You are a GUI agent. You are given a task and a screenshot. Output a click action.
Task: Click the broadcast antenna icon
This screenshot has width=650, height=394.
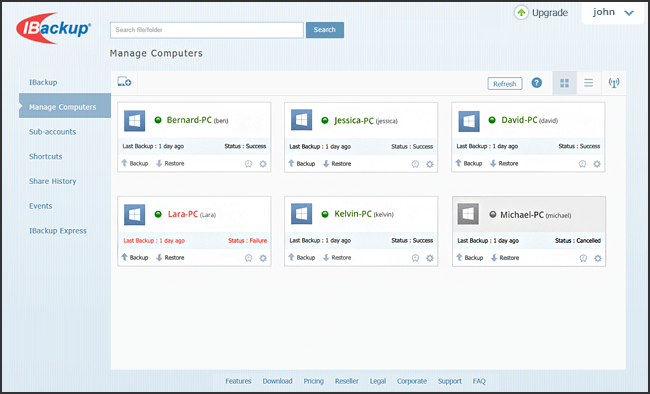614,83
